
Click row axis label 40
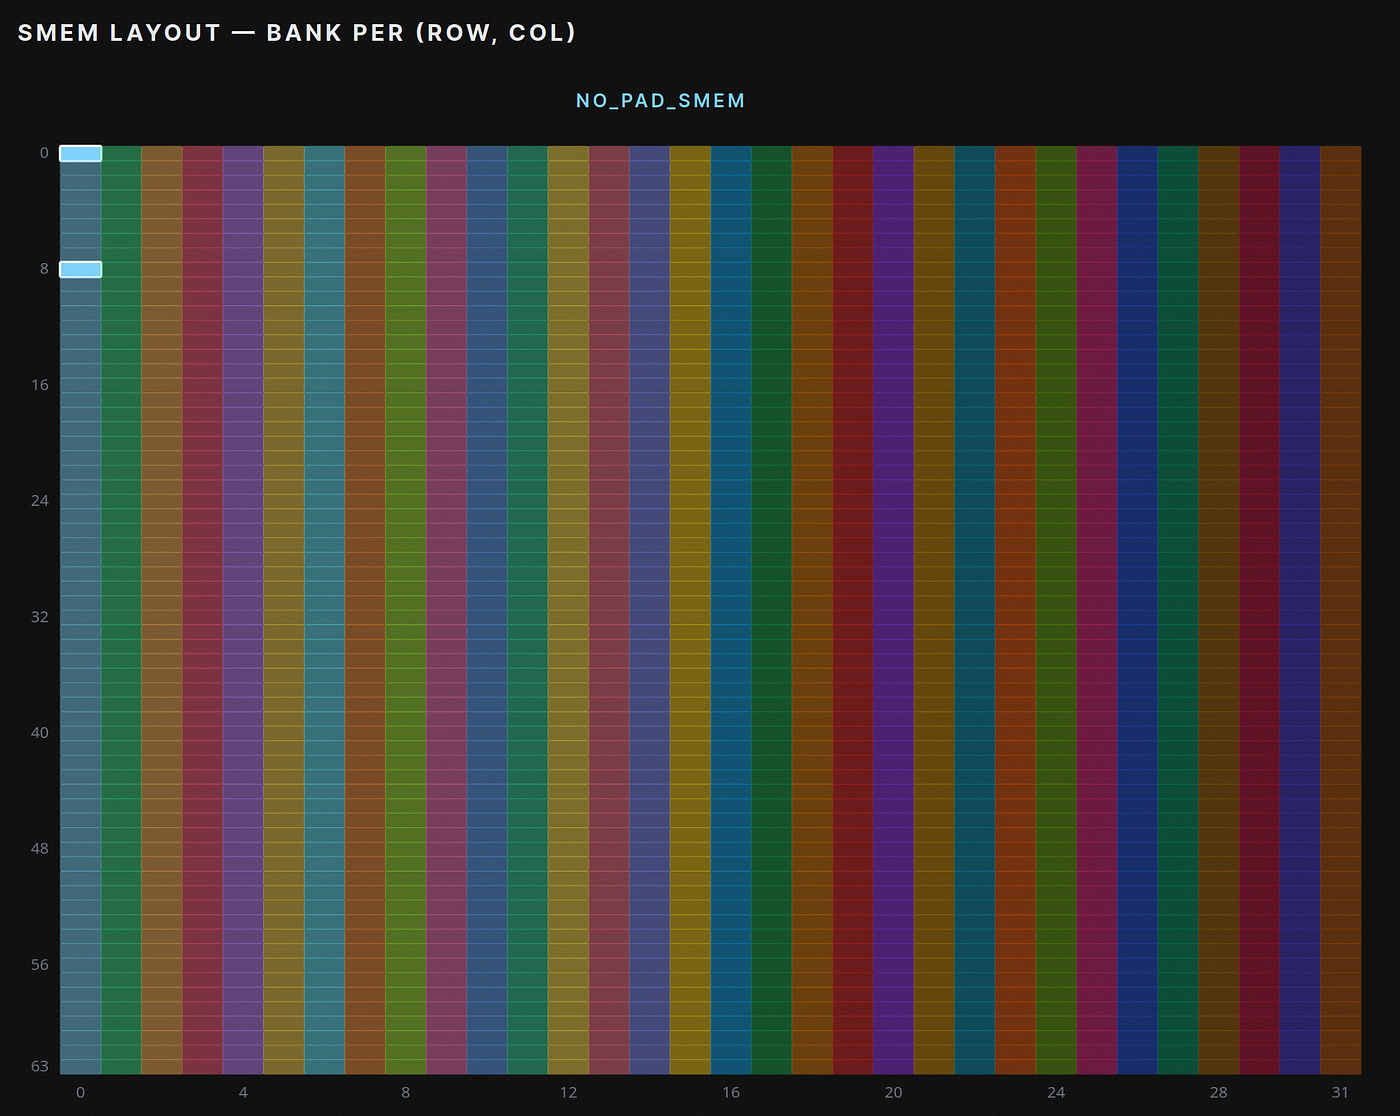click(40, 733)
